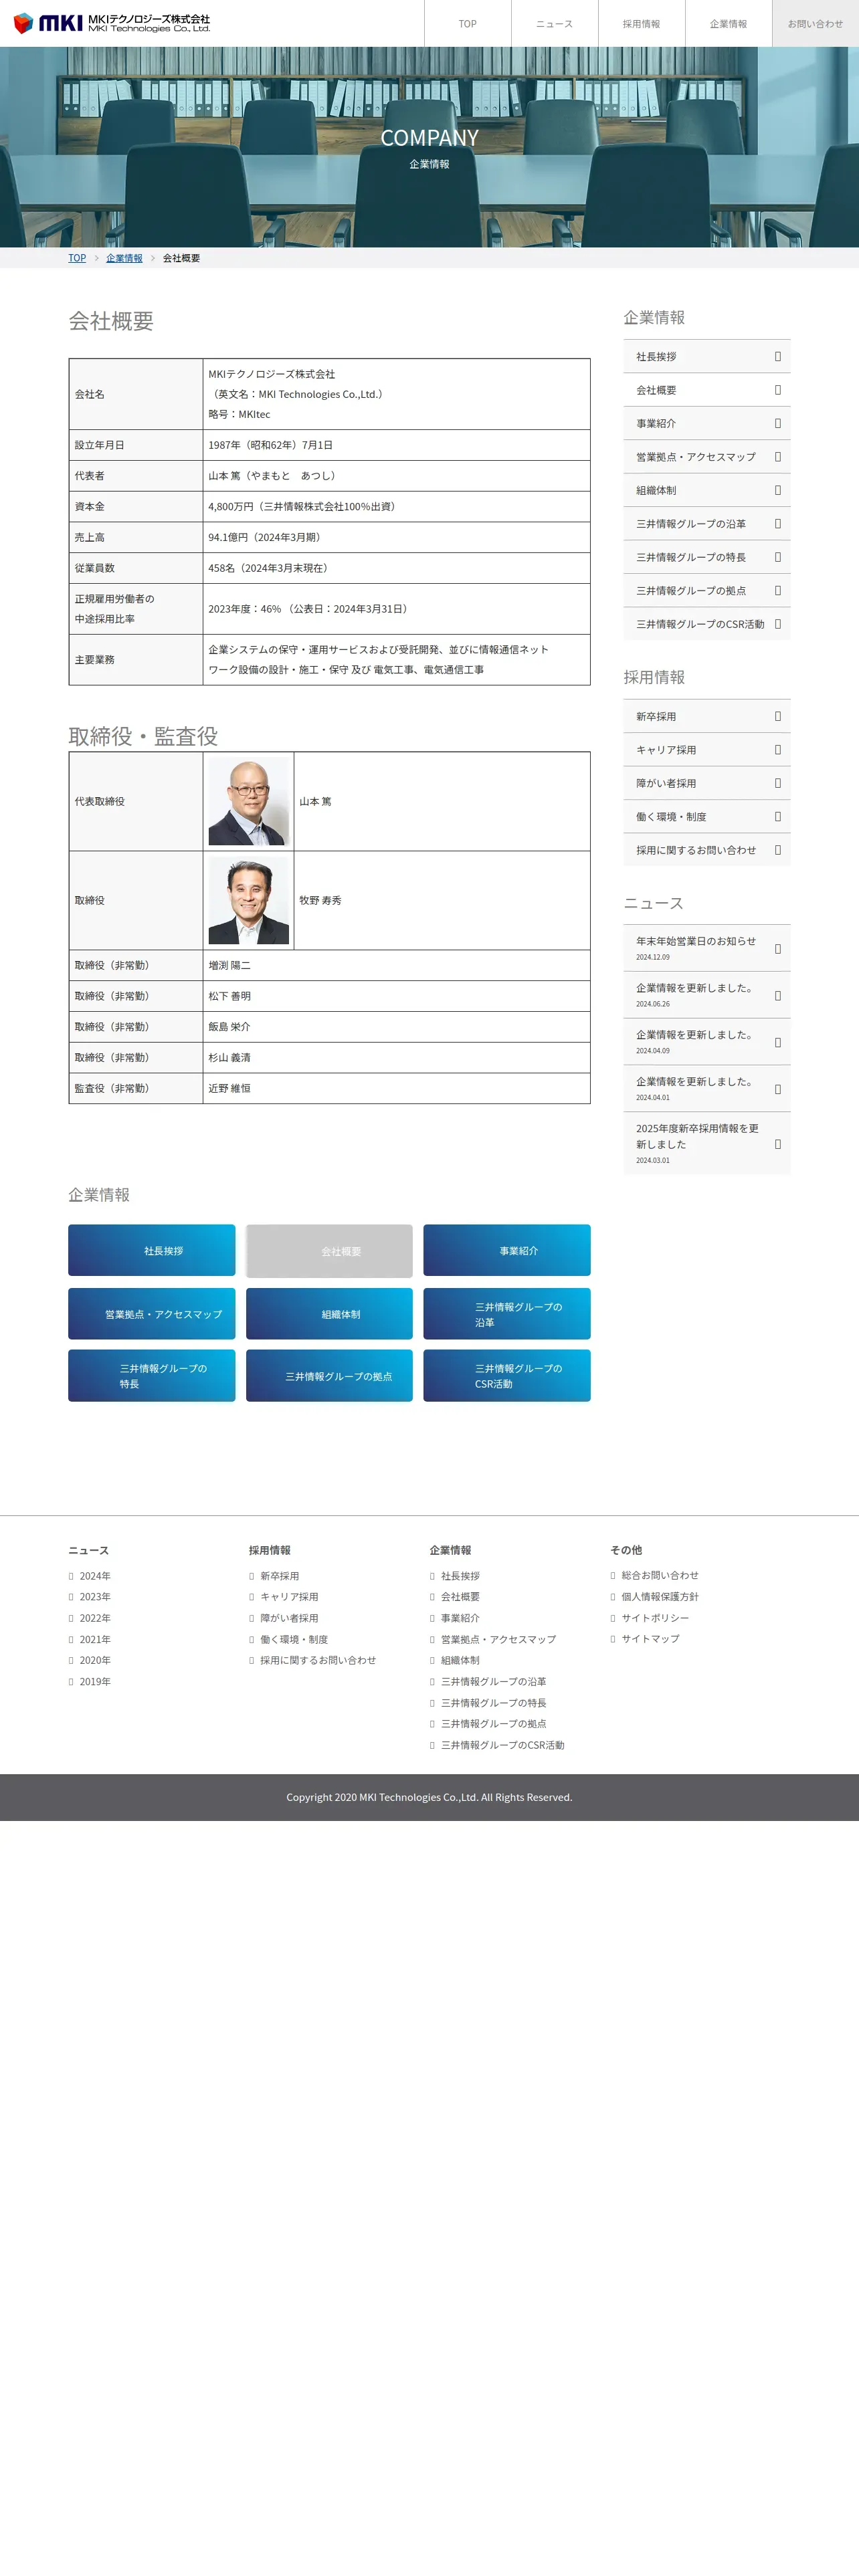This screenshot has height=2576, width=859.
Task: Open 社長挨拶 in sidebar
Action: coord(706,356)
